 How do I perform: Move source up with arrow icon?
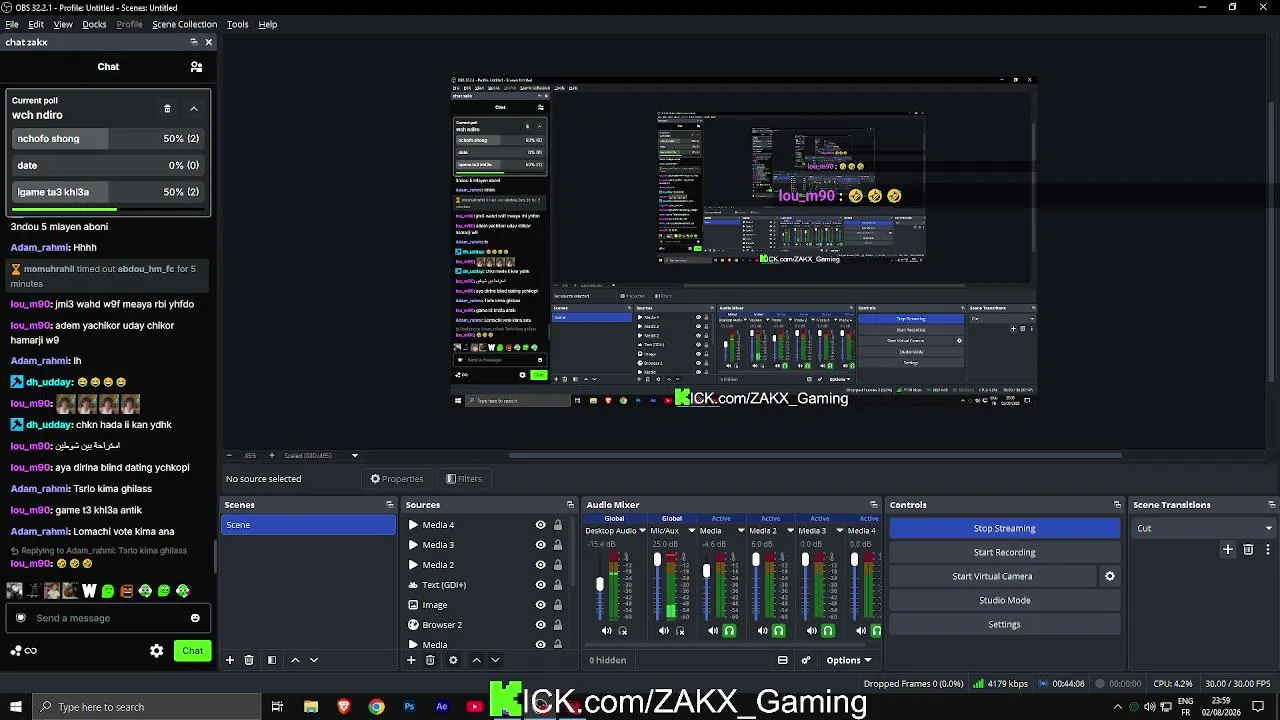point(476,660)
